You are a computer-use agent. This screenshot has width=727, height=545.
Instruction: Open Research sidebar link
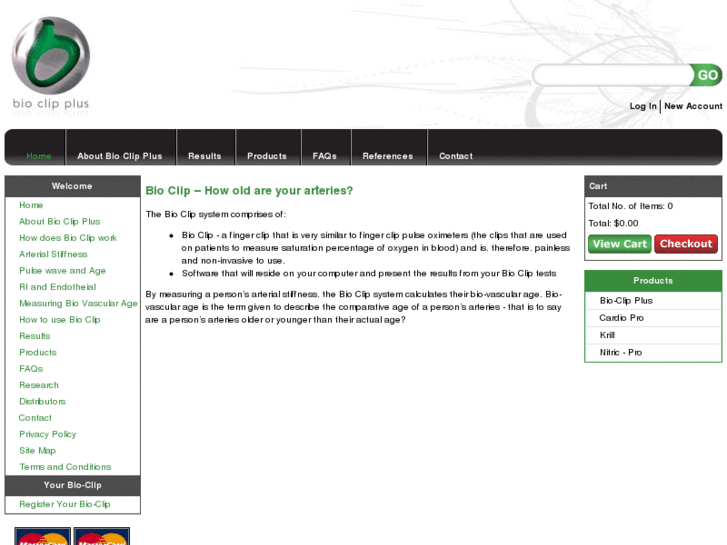pos(39,385)
